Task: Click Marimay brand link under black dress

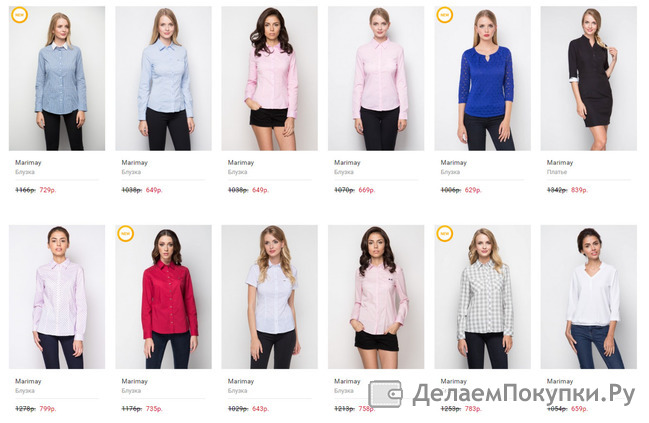Action: point(560,163)
